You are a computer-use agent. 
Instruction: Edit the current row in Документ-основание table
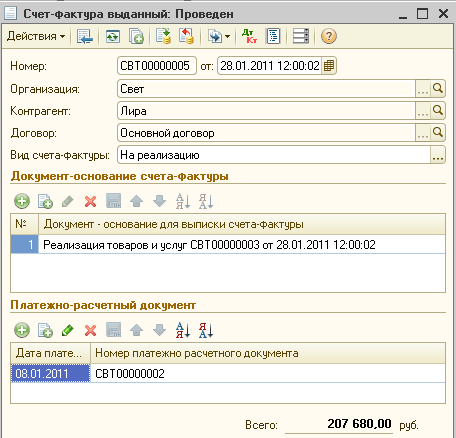[68, 201]
